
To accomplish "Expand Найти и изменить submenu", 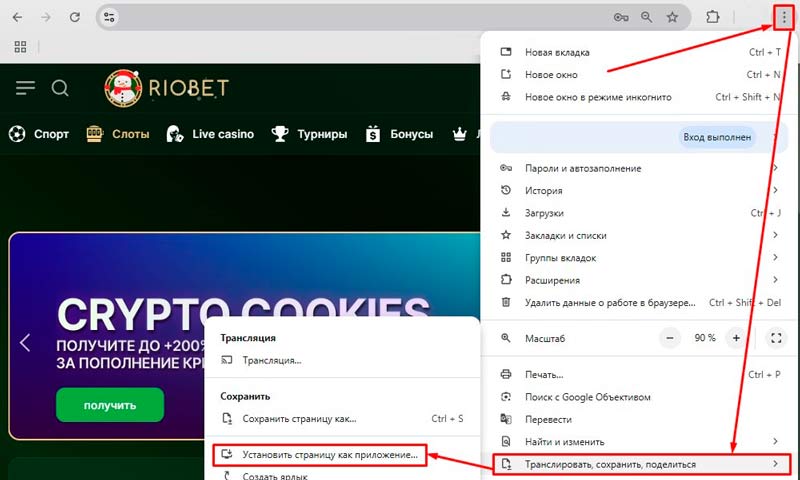I will tap(640, 442).
